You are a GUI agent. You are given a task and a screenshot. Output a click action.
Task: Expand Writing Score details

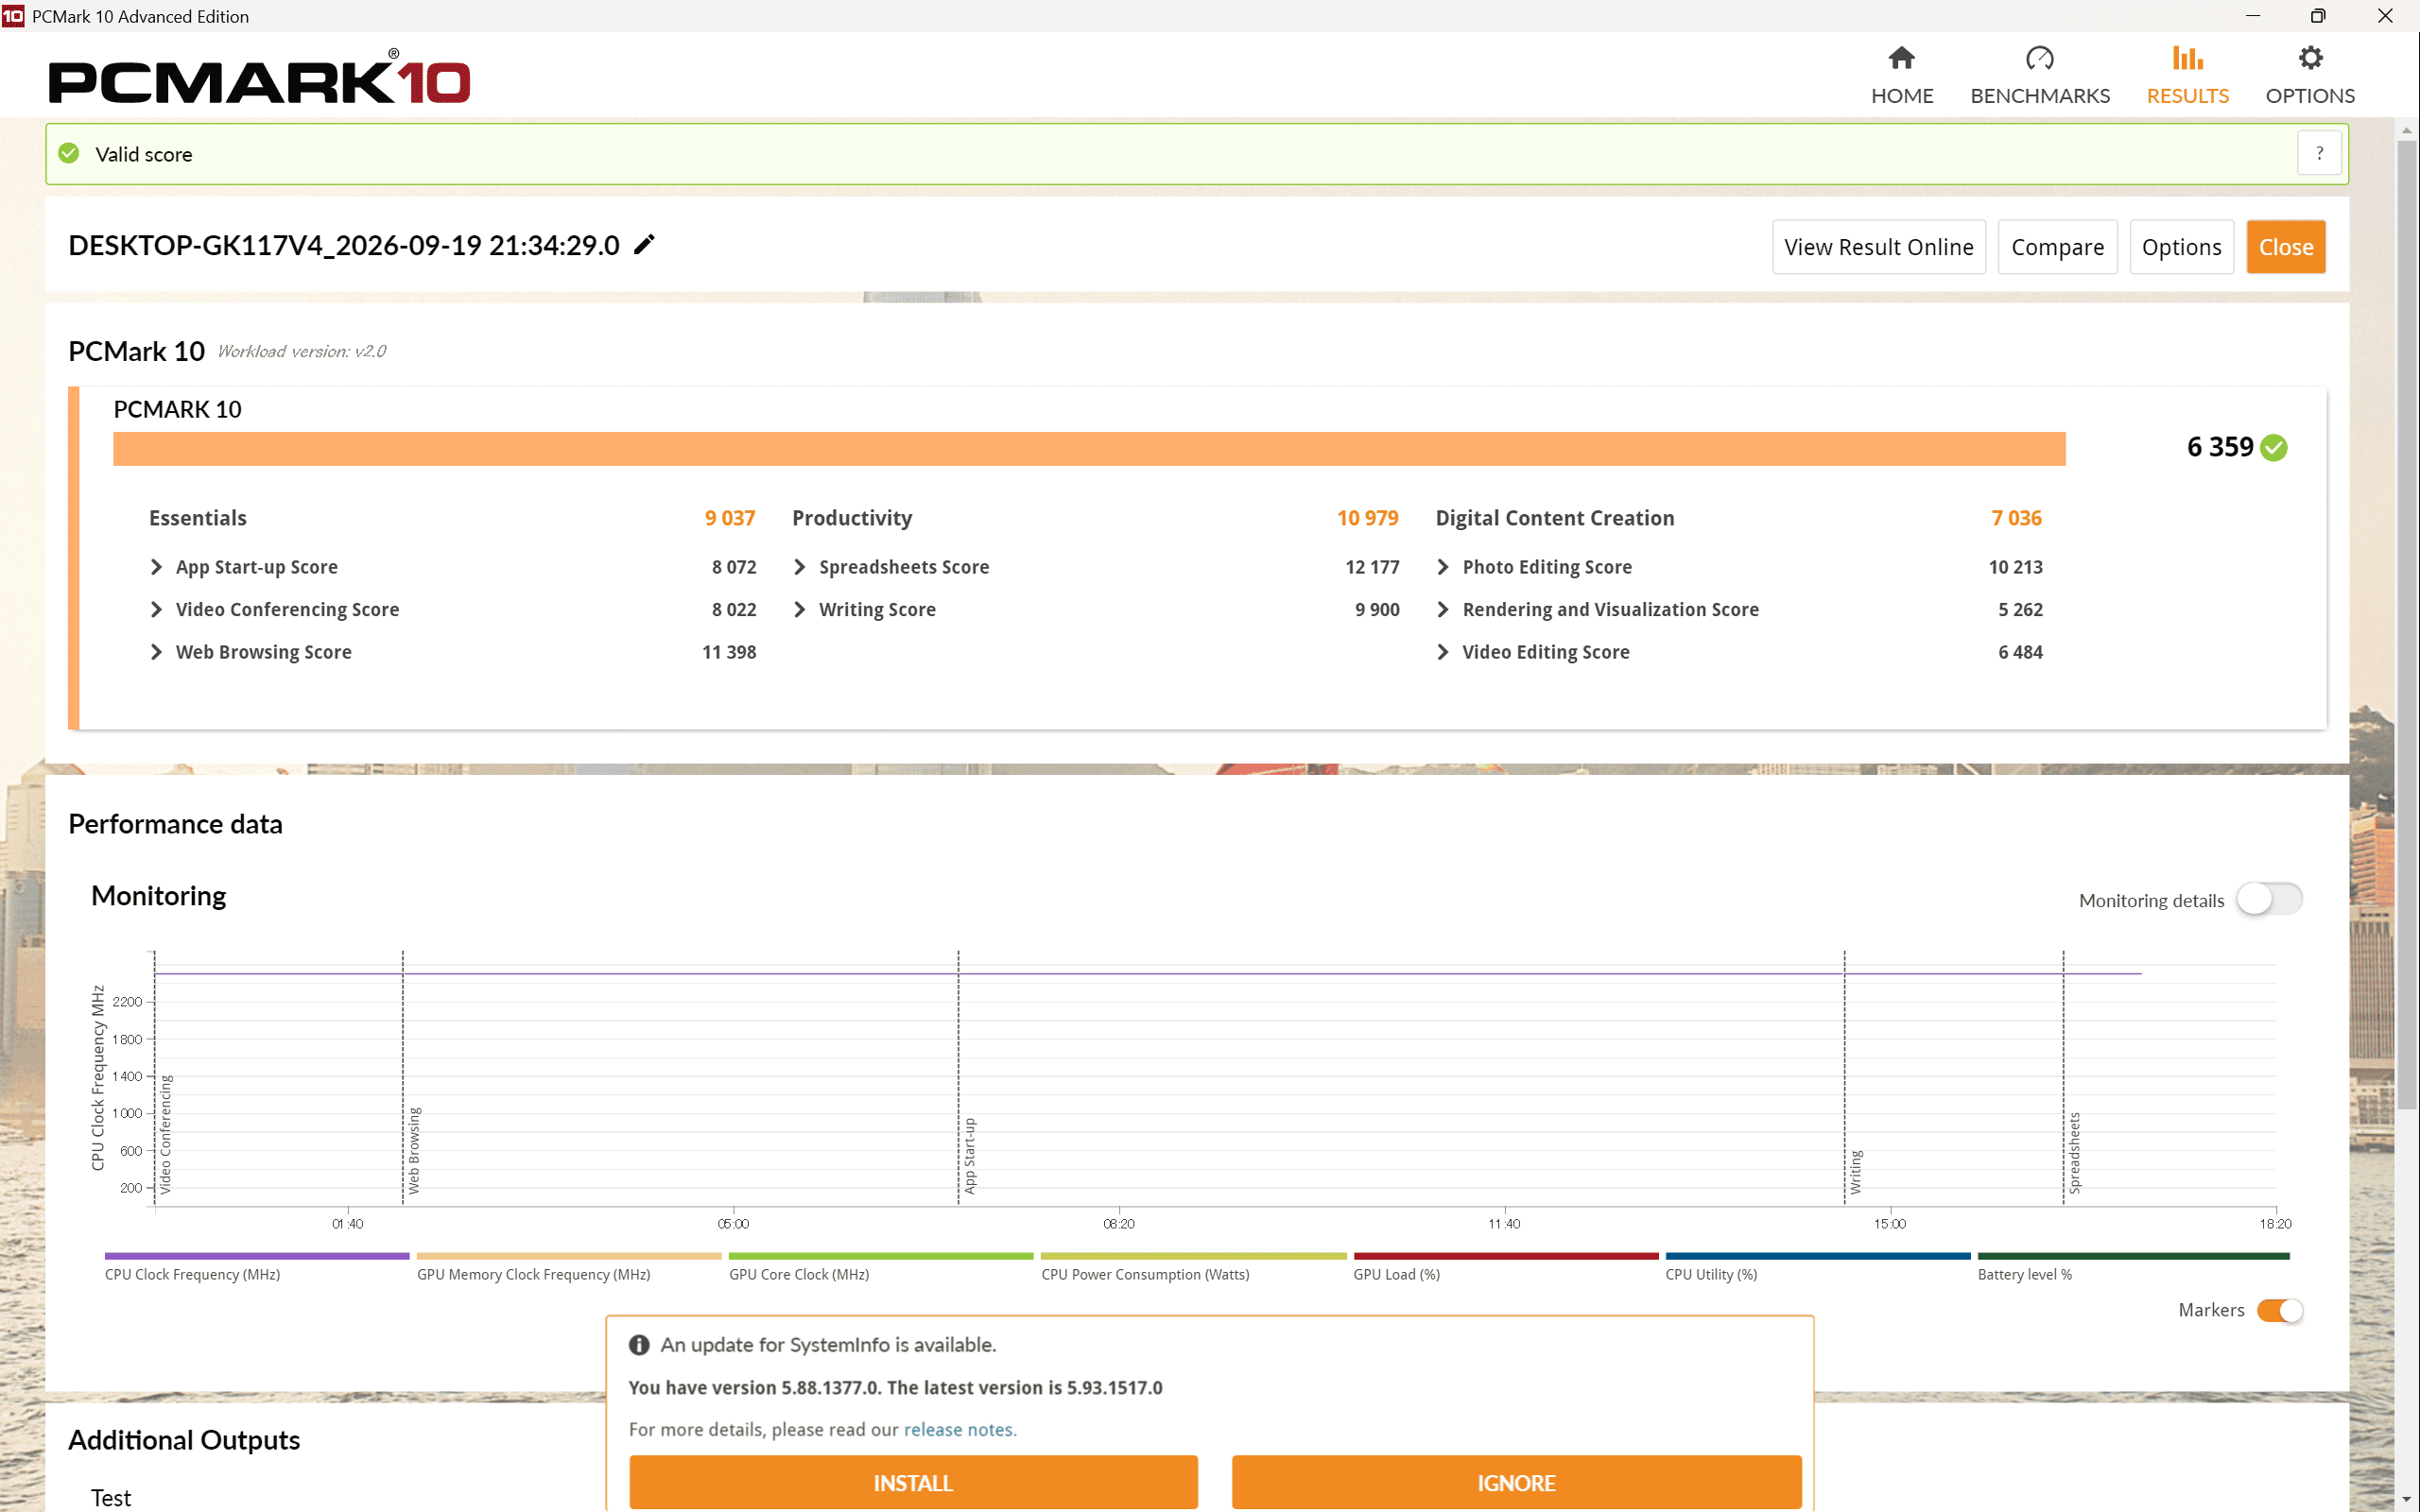click(x=799, y=609)
